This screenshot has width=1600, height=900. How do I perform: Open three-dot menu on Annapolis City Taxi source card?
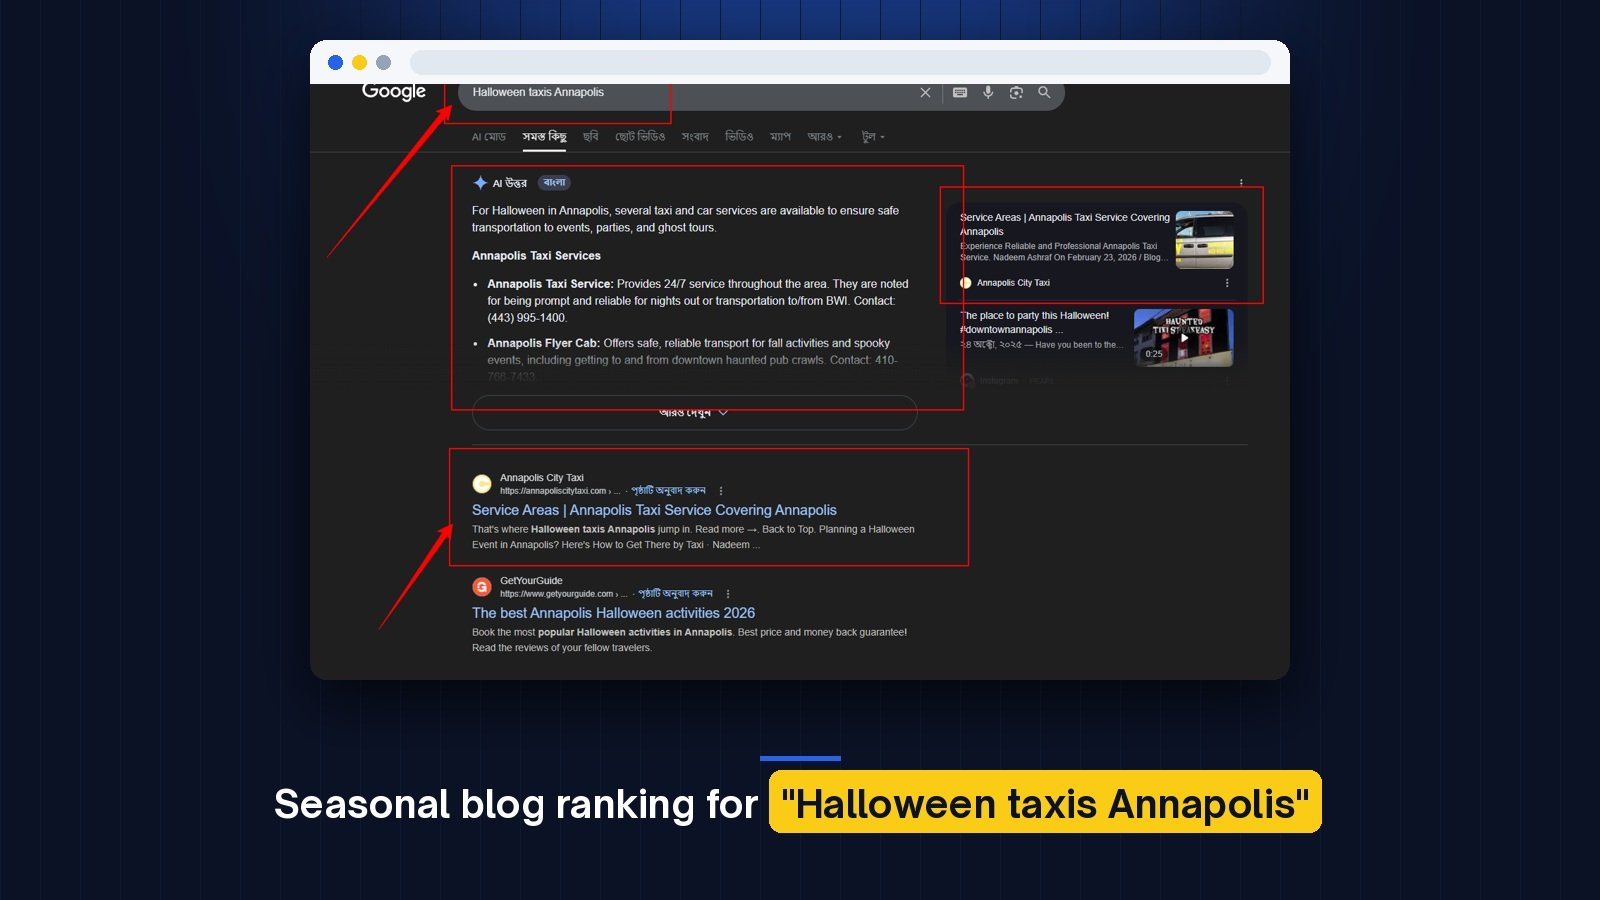[x=1227, y=283]
